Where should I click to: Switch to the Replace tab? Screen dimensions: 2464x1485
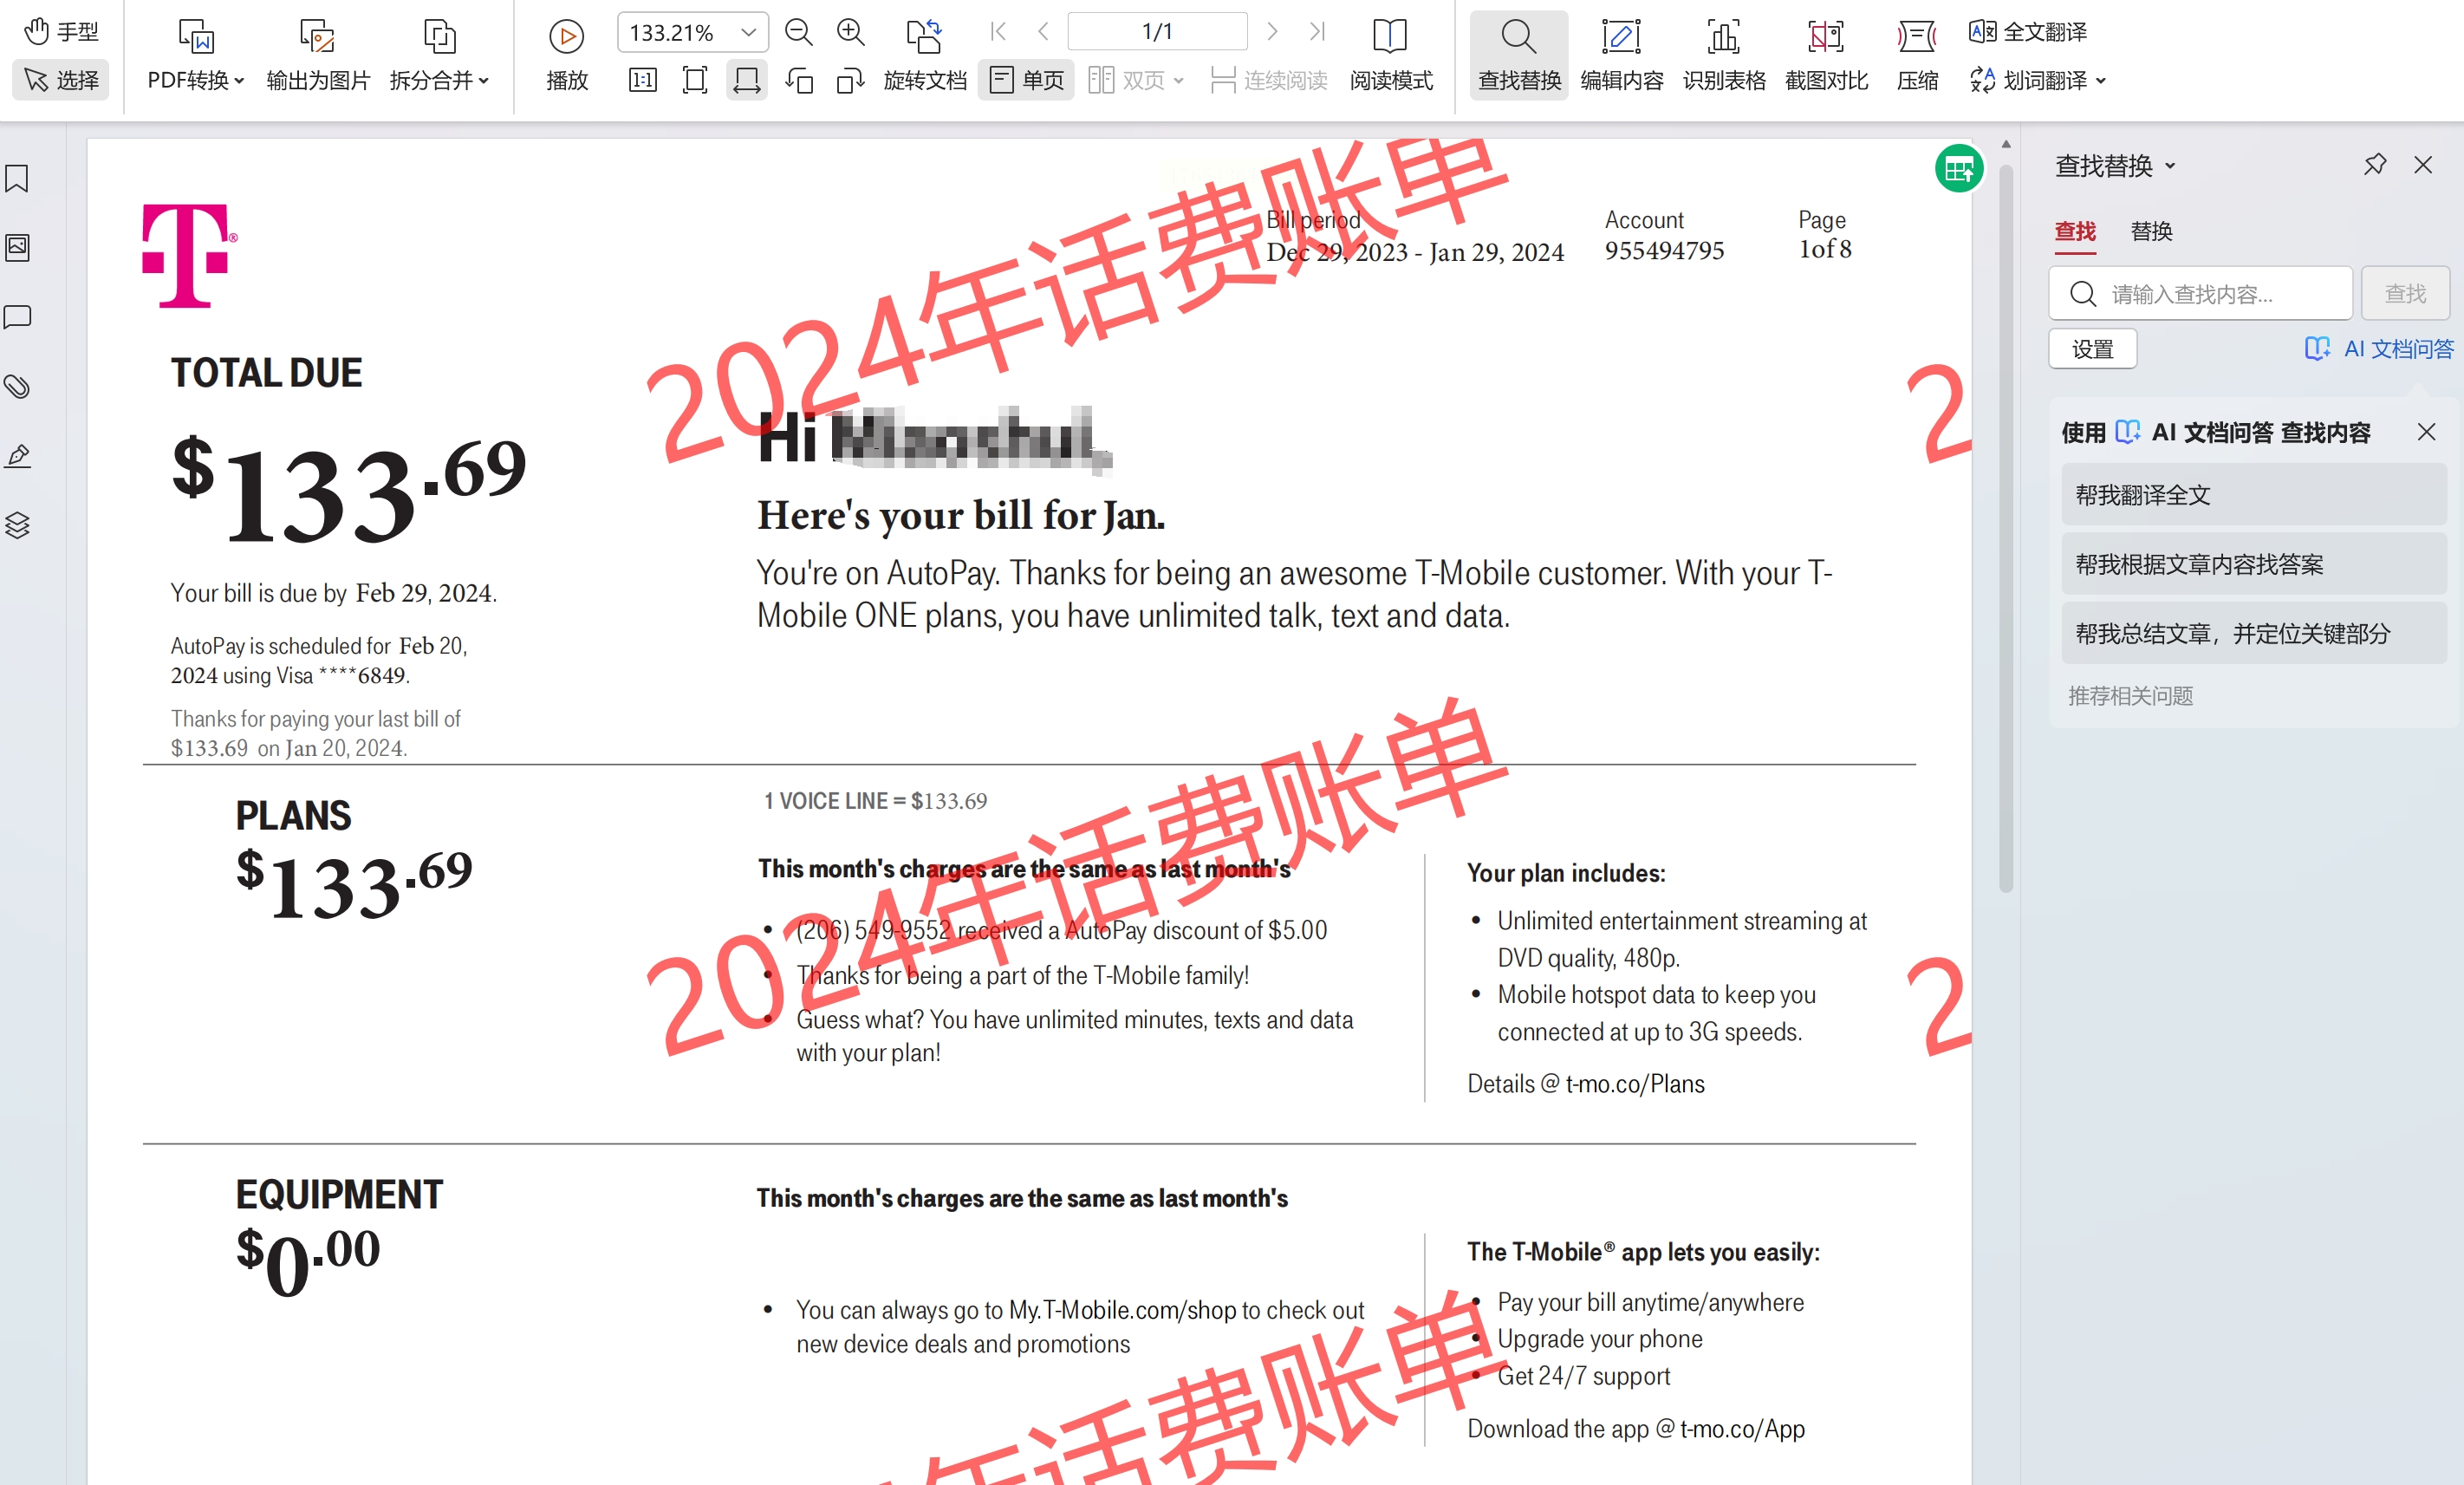(2151, 232)
